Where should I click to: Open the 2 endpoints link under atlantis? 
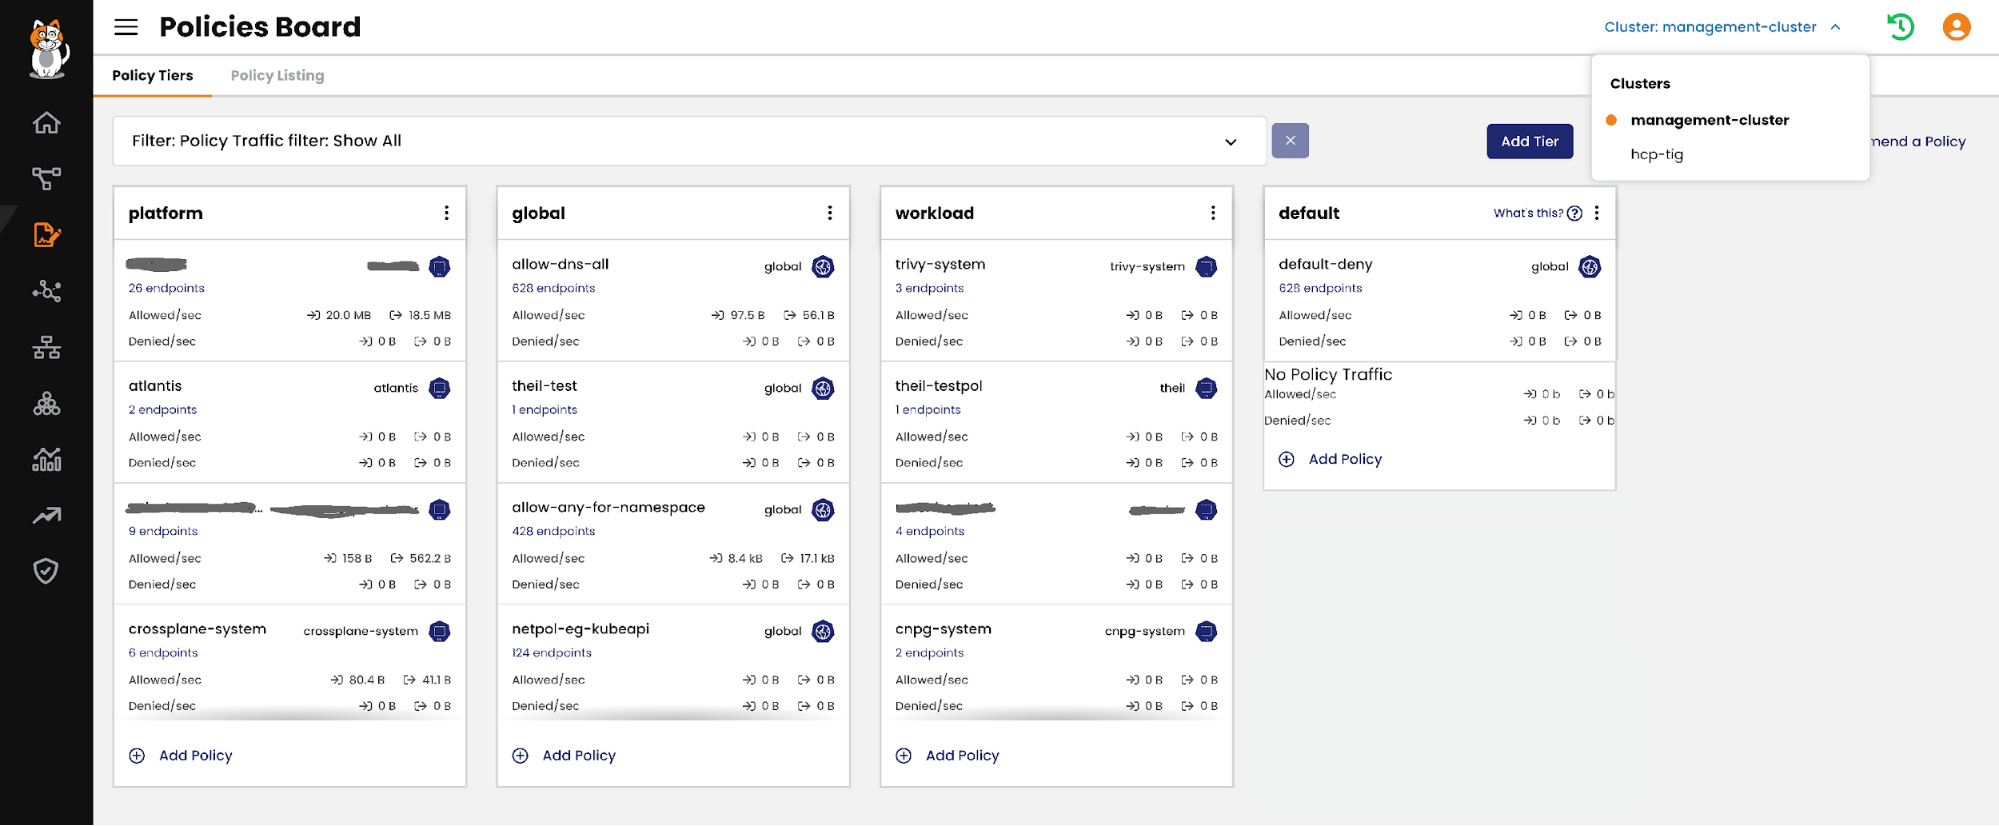click(x=162, y=410)
